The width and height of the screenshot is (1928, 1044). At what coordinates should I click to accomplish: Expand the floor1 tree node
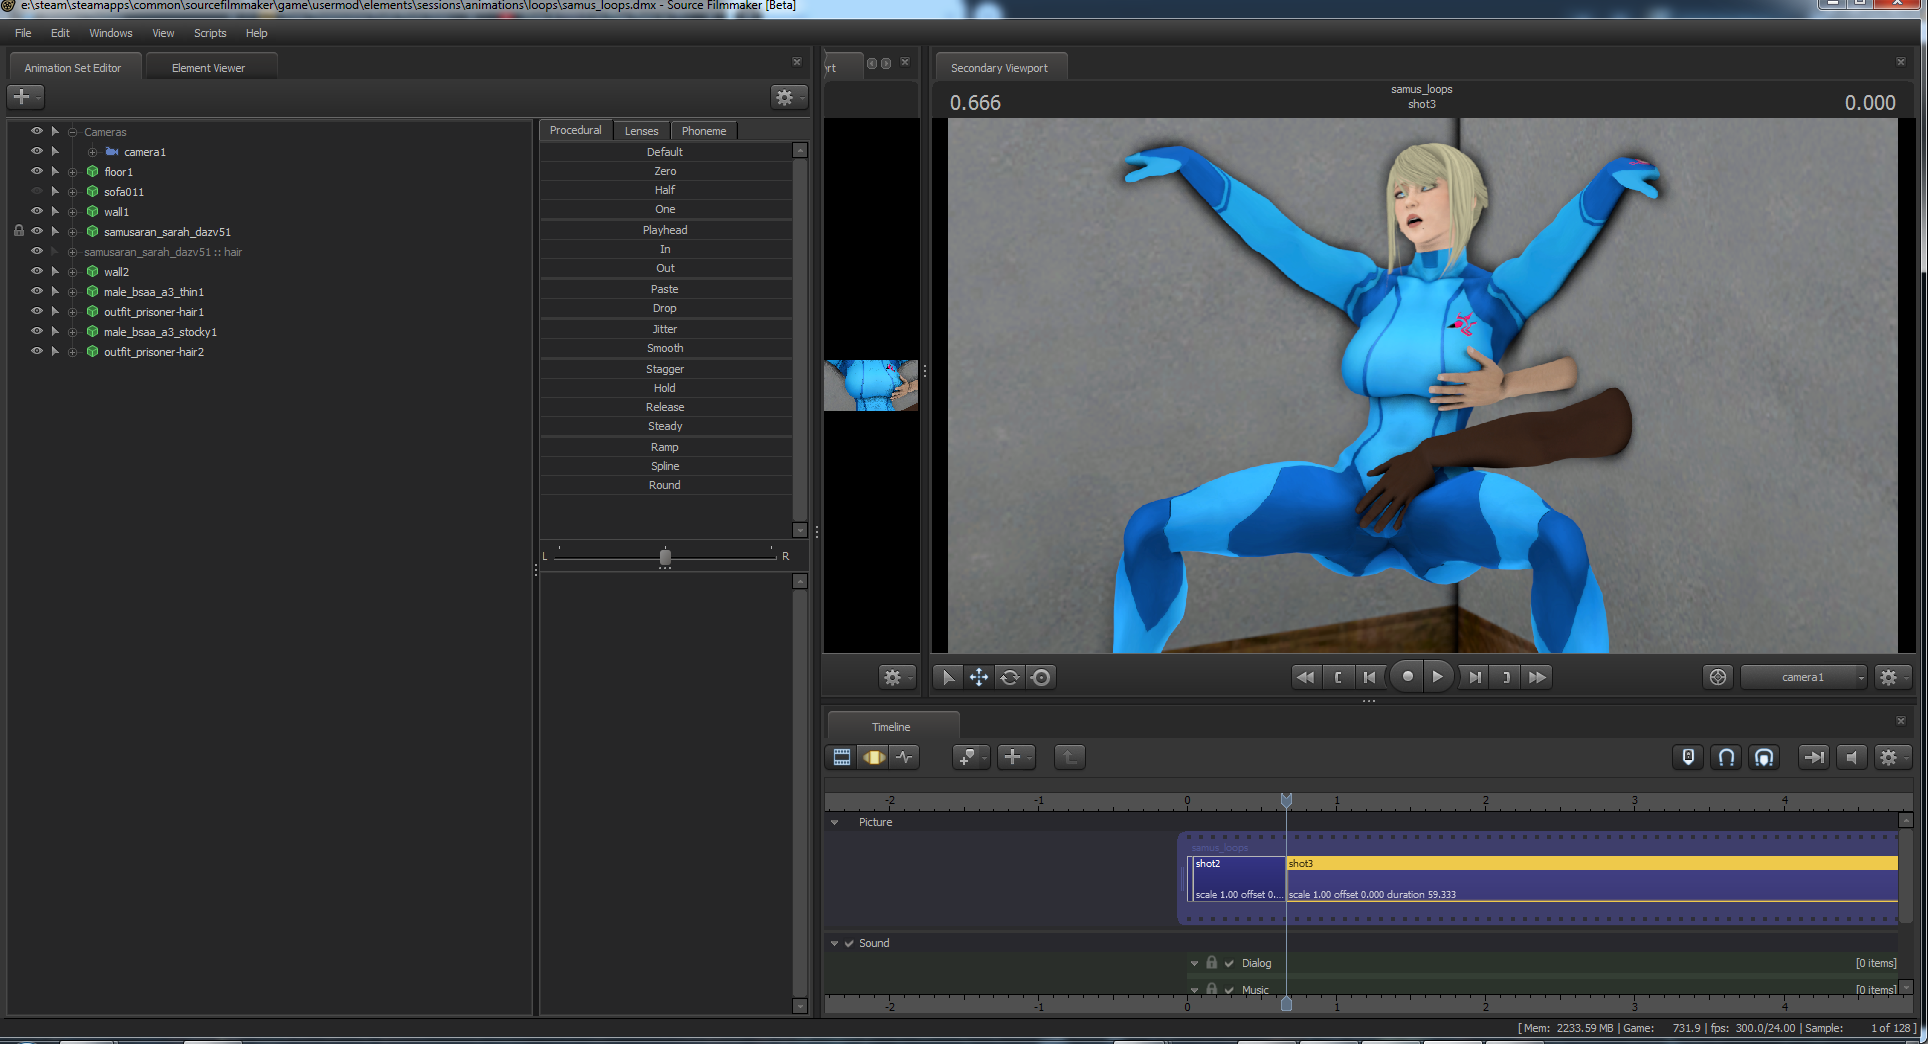coord(73,172)
